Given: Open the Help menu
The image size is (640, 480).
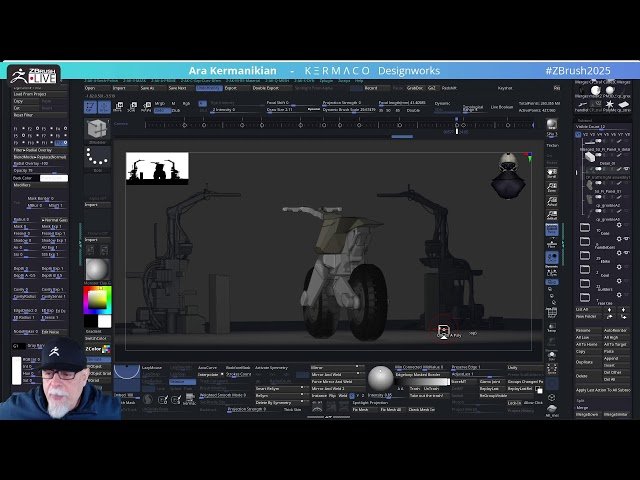Looking at the screenshot, I should click(359, 81).
